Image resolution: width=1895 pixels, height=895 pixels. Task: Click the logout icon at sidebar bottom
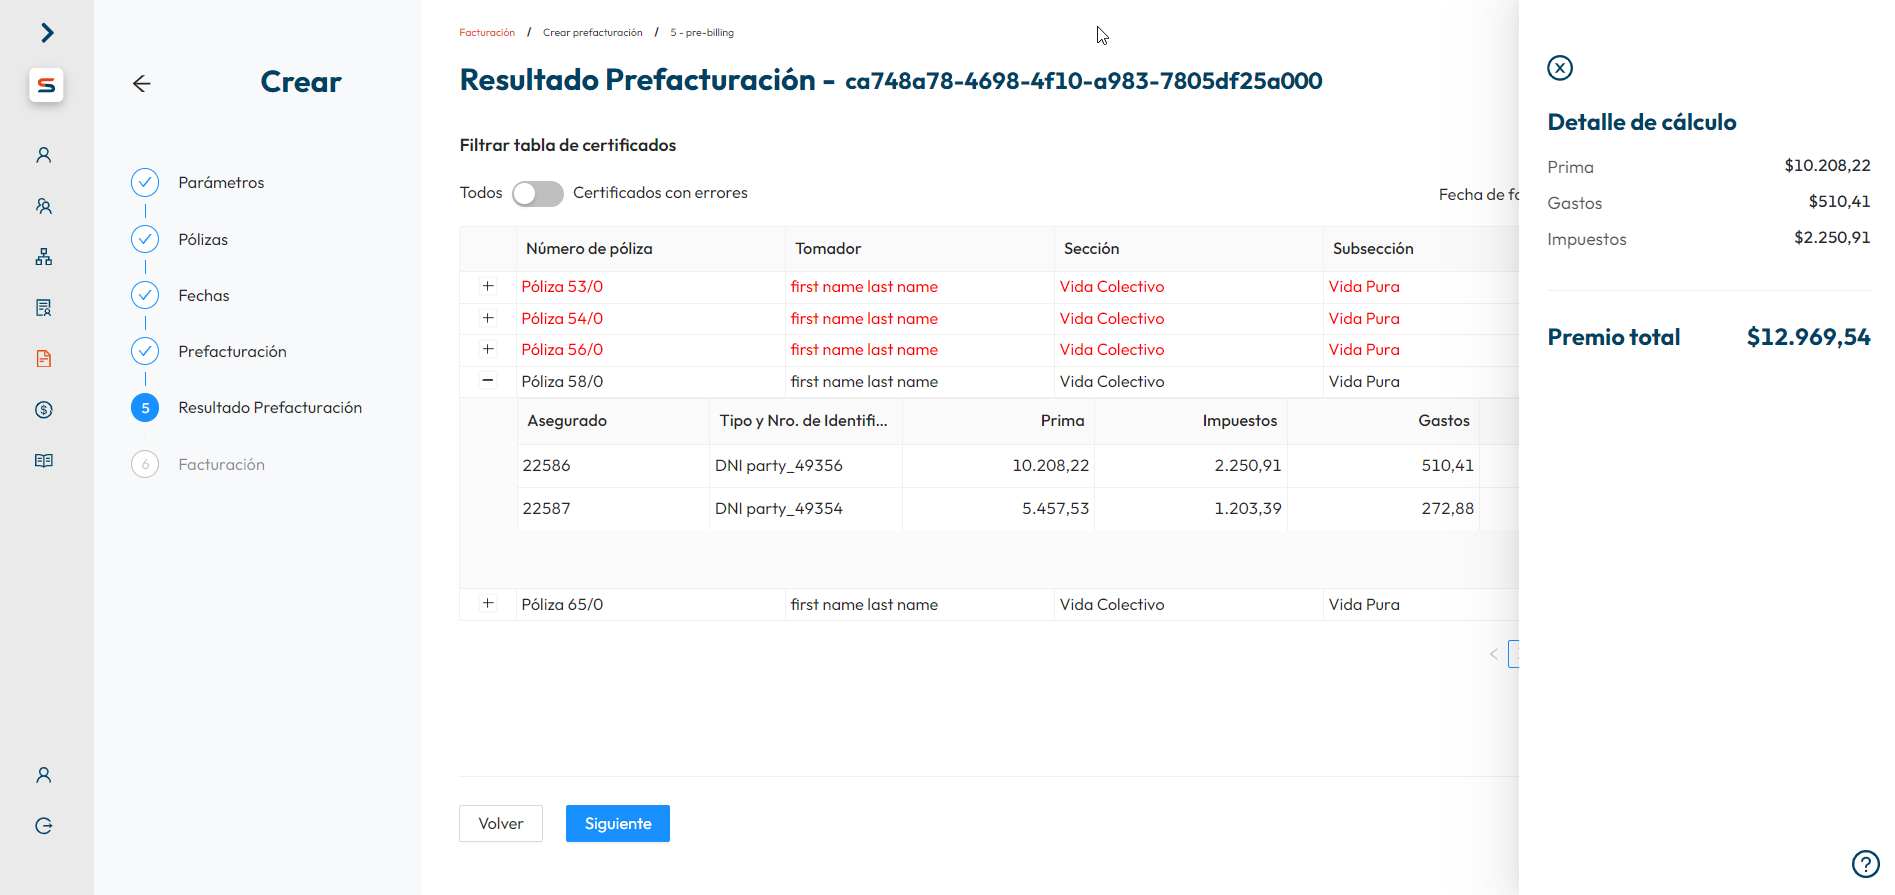(44, 826)
